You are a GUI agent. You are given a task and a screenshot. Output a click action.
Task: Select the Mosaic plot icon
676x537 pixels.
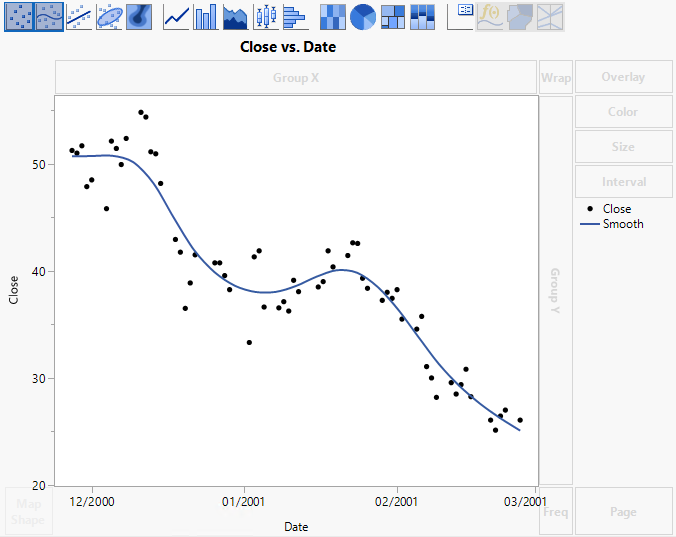[x=422, y=17]
